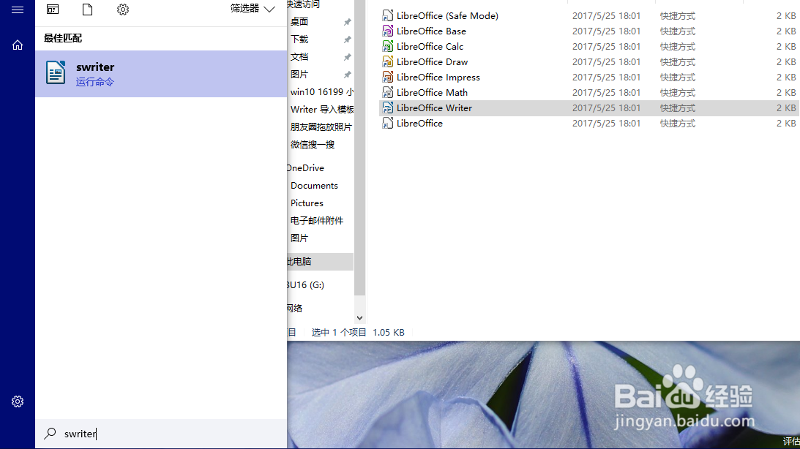Select LibreOffice Impress shortcut
Viewport: 800px width, 449px height.
pyautogui.click(x=438, y=77)
